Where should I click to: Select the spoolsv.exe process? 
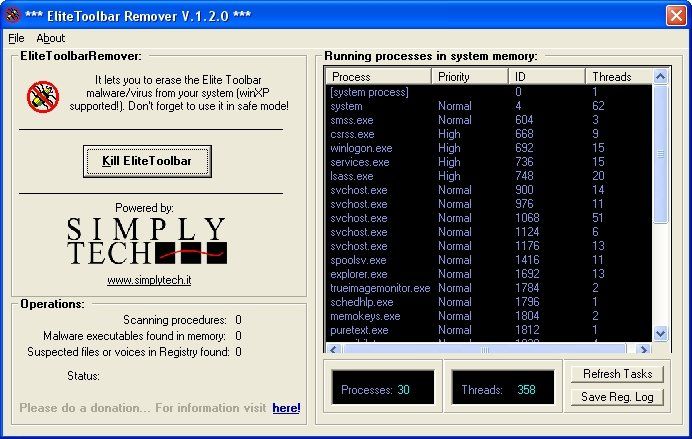[x=489, y=260]
